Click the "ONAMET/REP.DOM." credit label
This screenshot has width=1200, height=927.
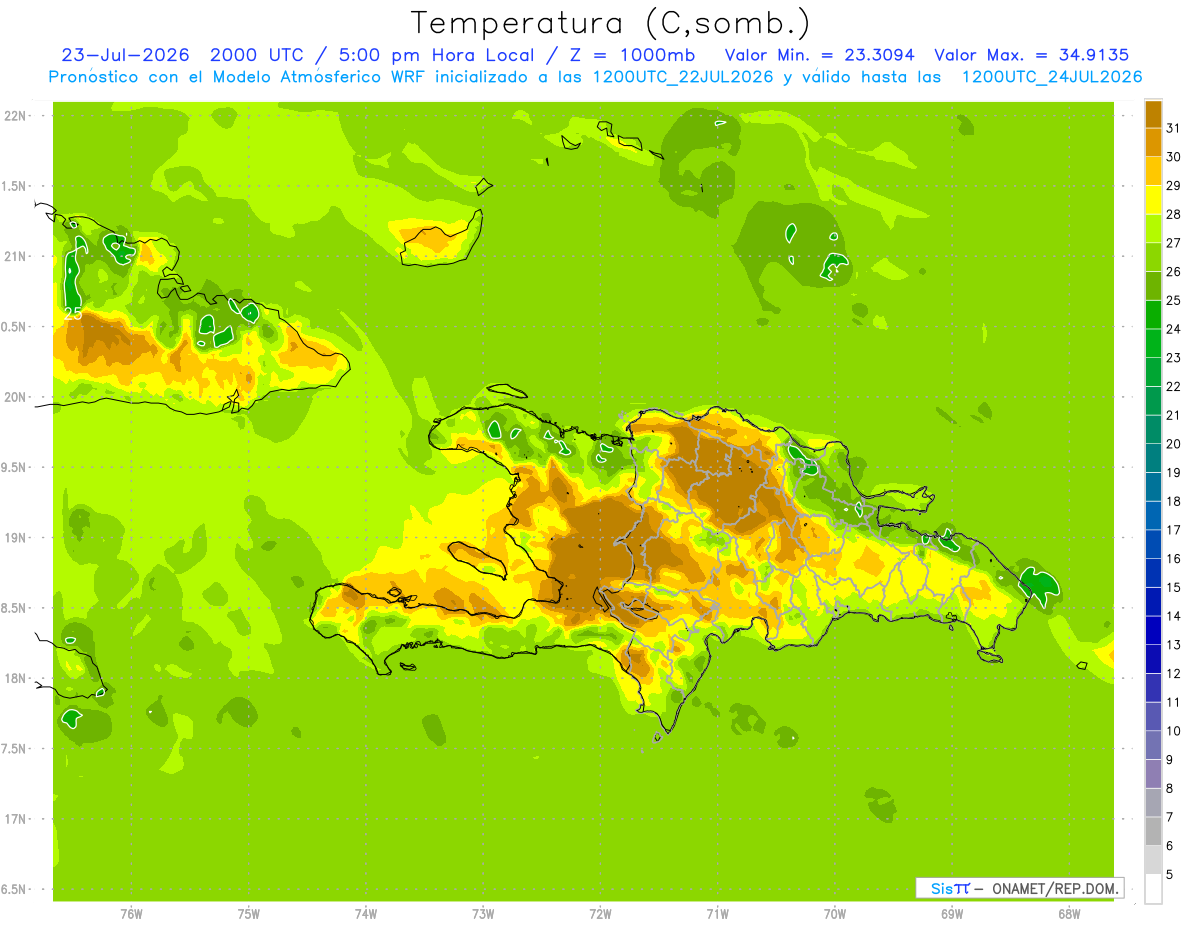[1055, 888]
